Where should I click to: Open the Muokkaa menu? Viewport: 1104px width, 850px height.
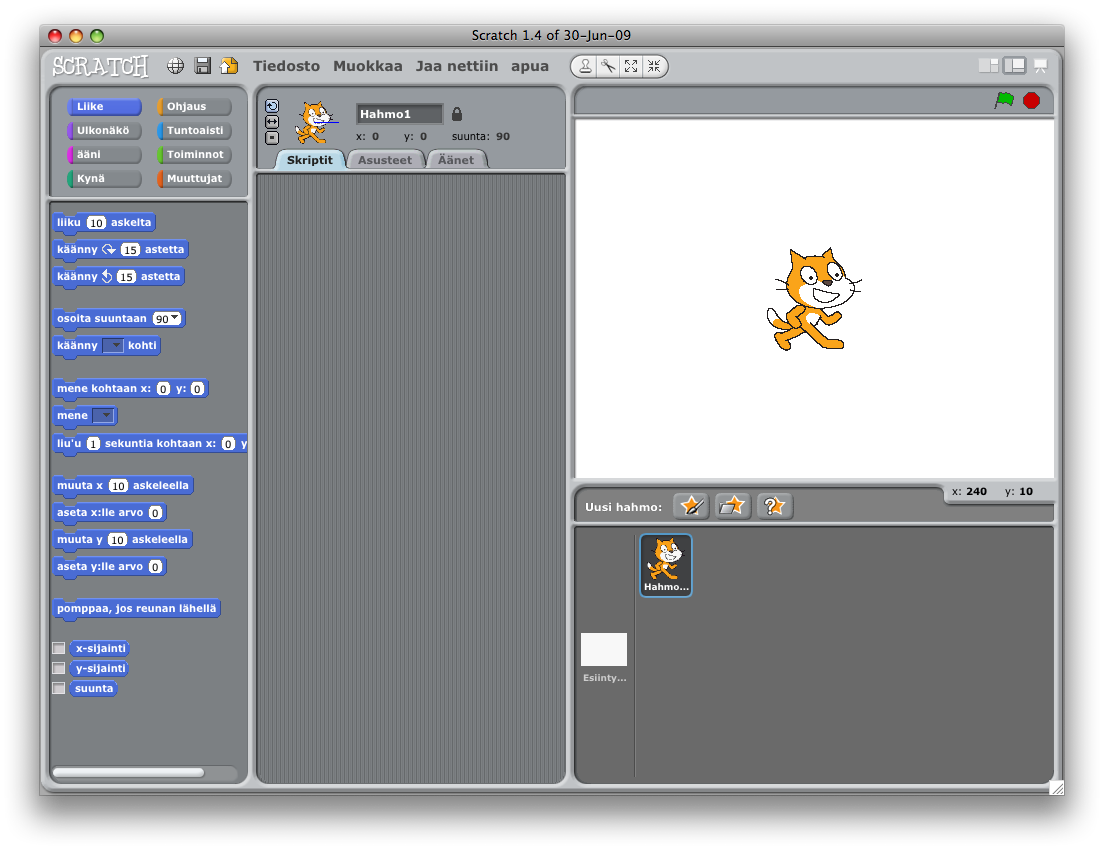point(368,66)
